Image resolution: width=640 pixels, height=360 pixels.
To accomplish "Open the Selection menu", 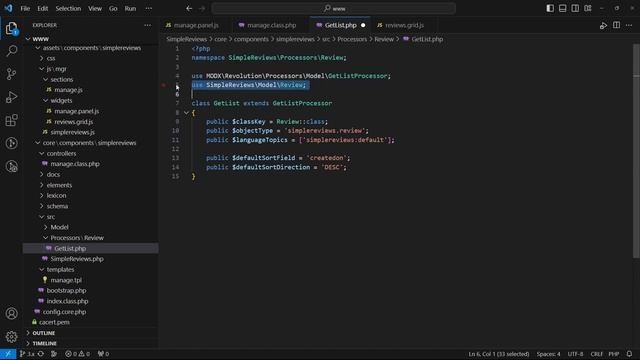I will point(68,8).
